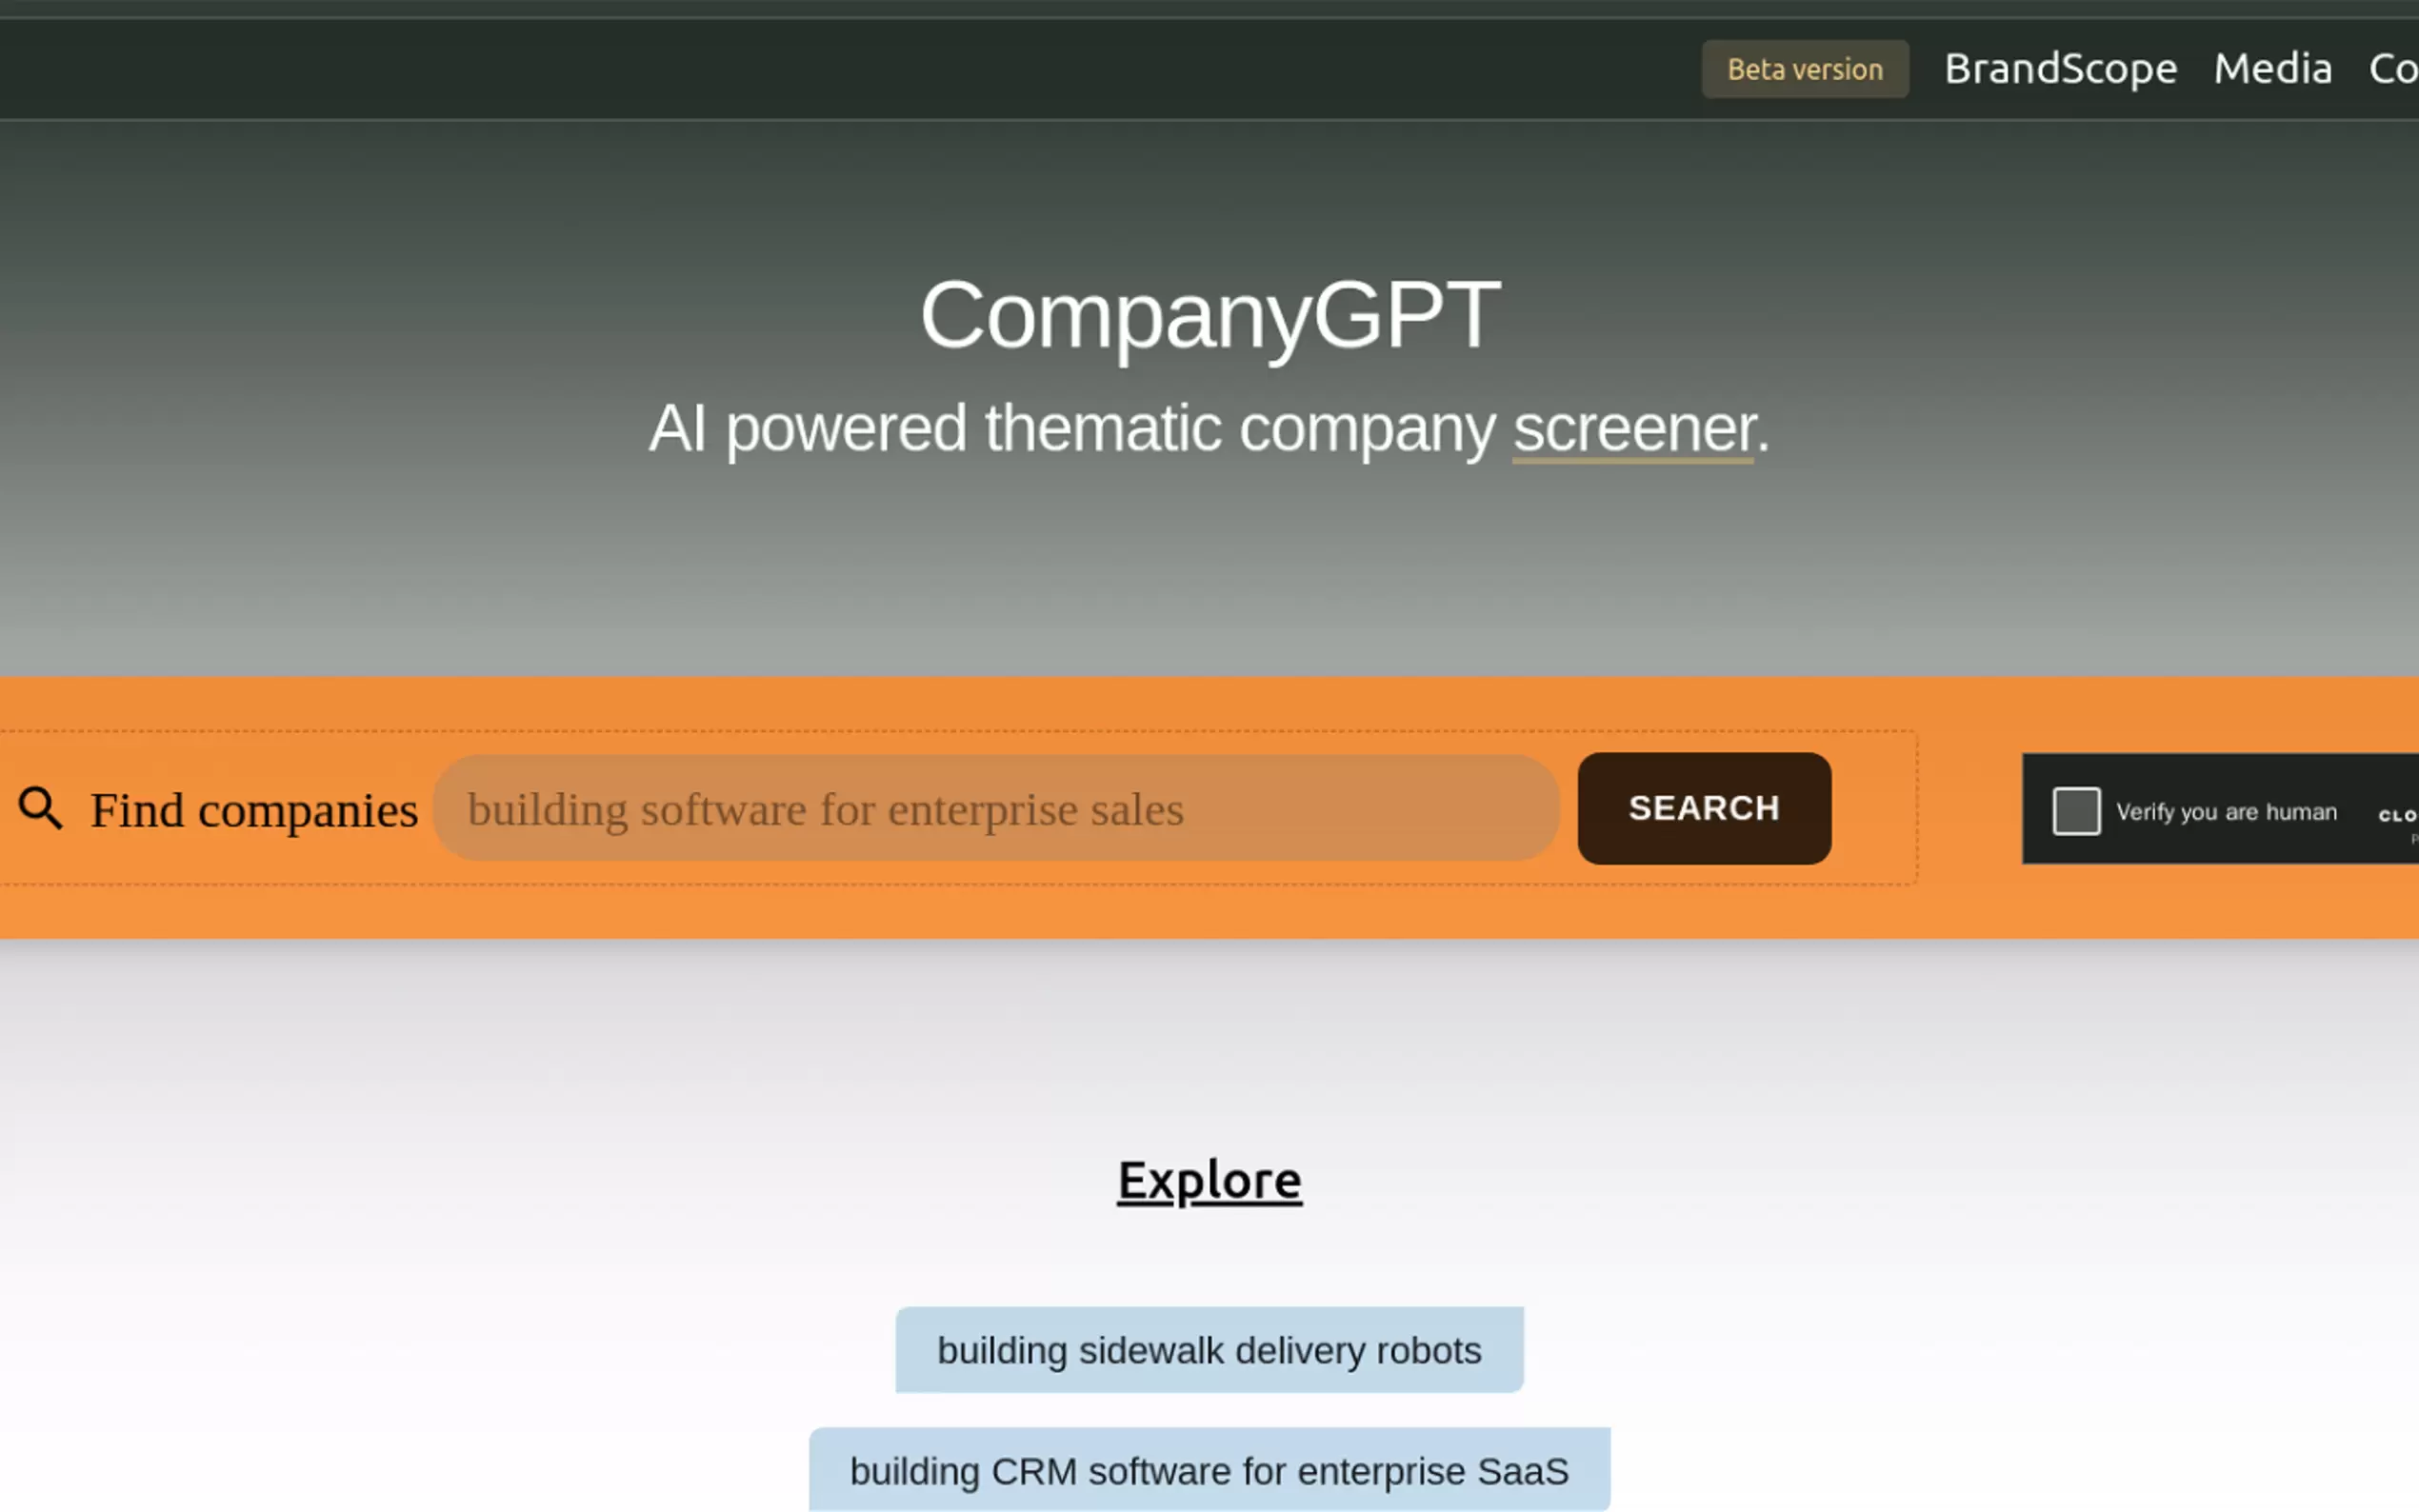Click the Verify you are human text

click(2226, 812)
